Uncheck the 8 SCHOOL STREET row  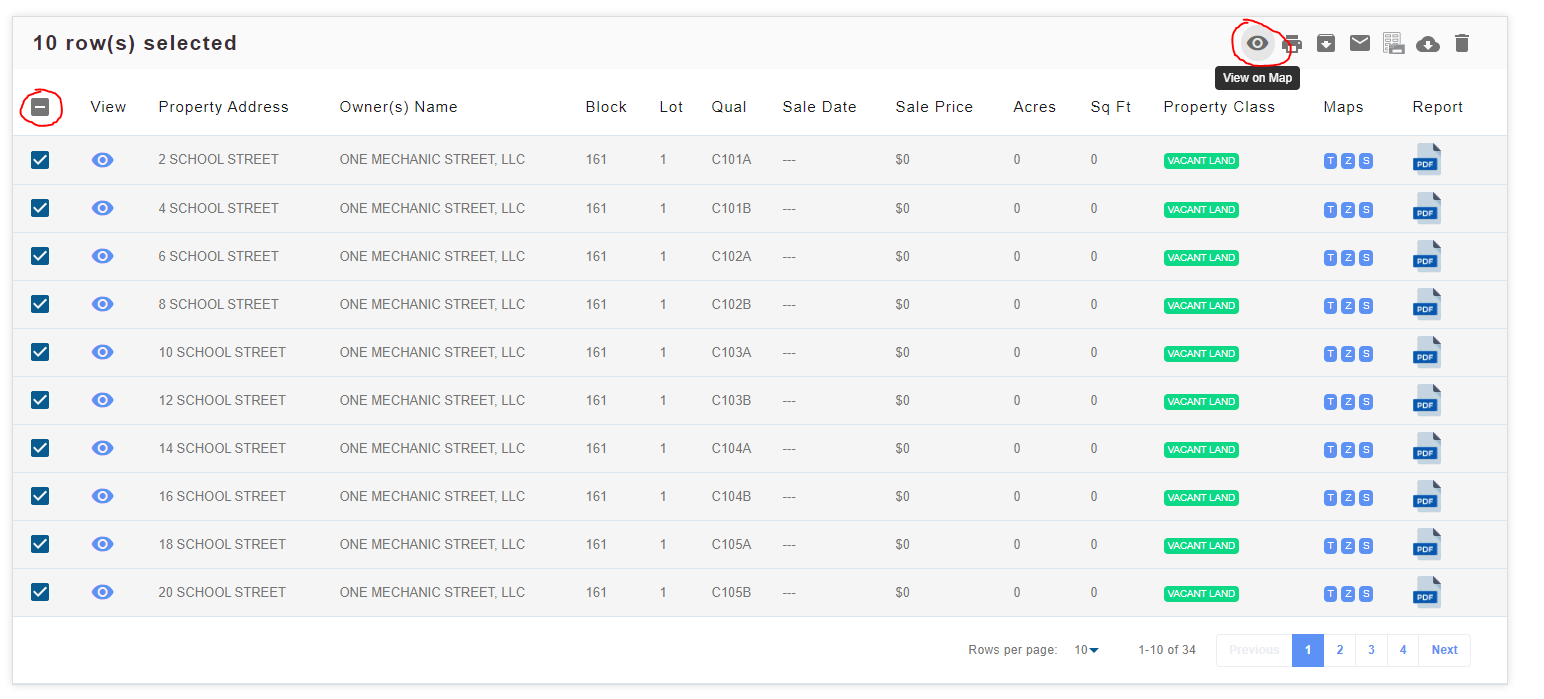pos(40,304)
